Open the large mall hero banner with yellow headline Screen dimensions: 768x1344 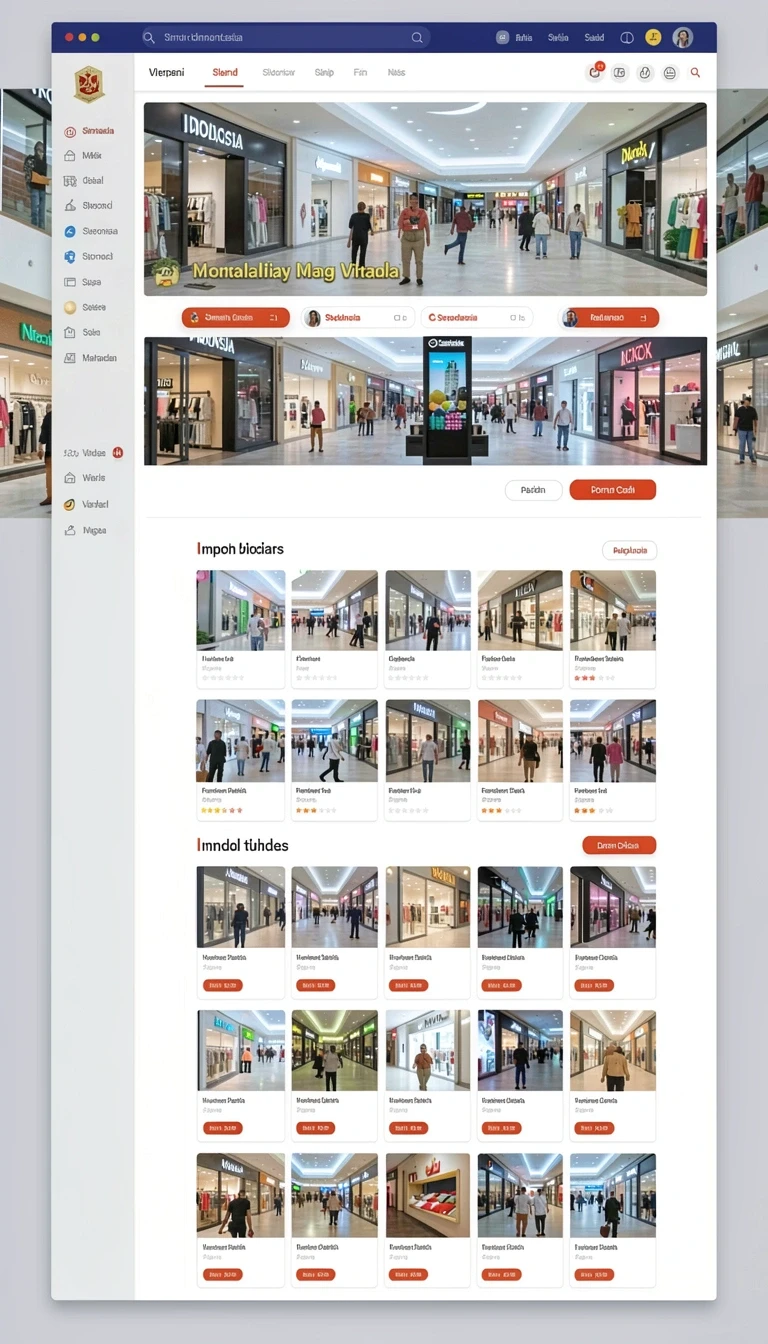click(425, 199)
